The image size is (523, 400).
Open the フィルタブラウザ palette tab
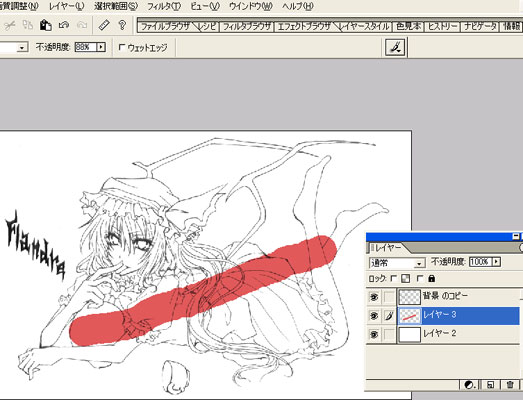click(246, 26)
